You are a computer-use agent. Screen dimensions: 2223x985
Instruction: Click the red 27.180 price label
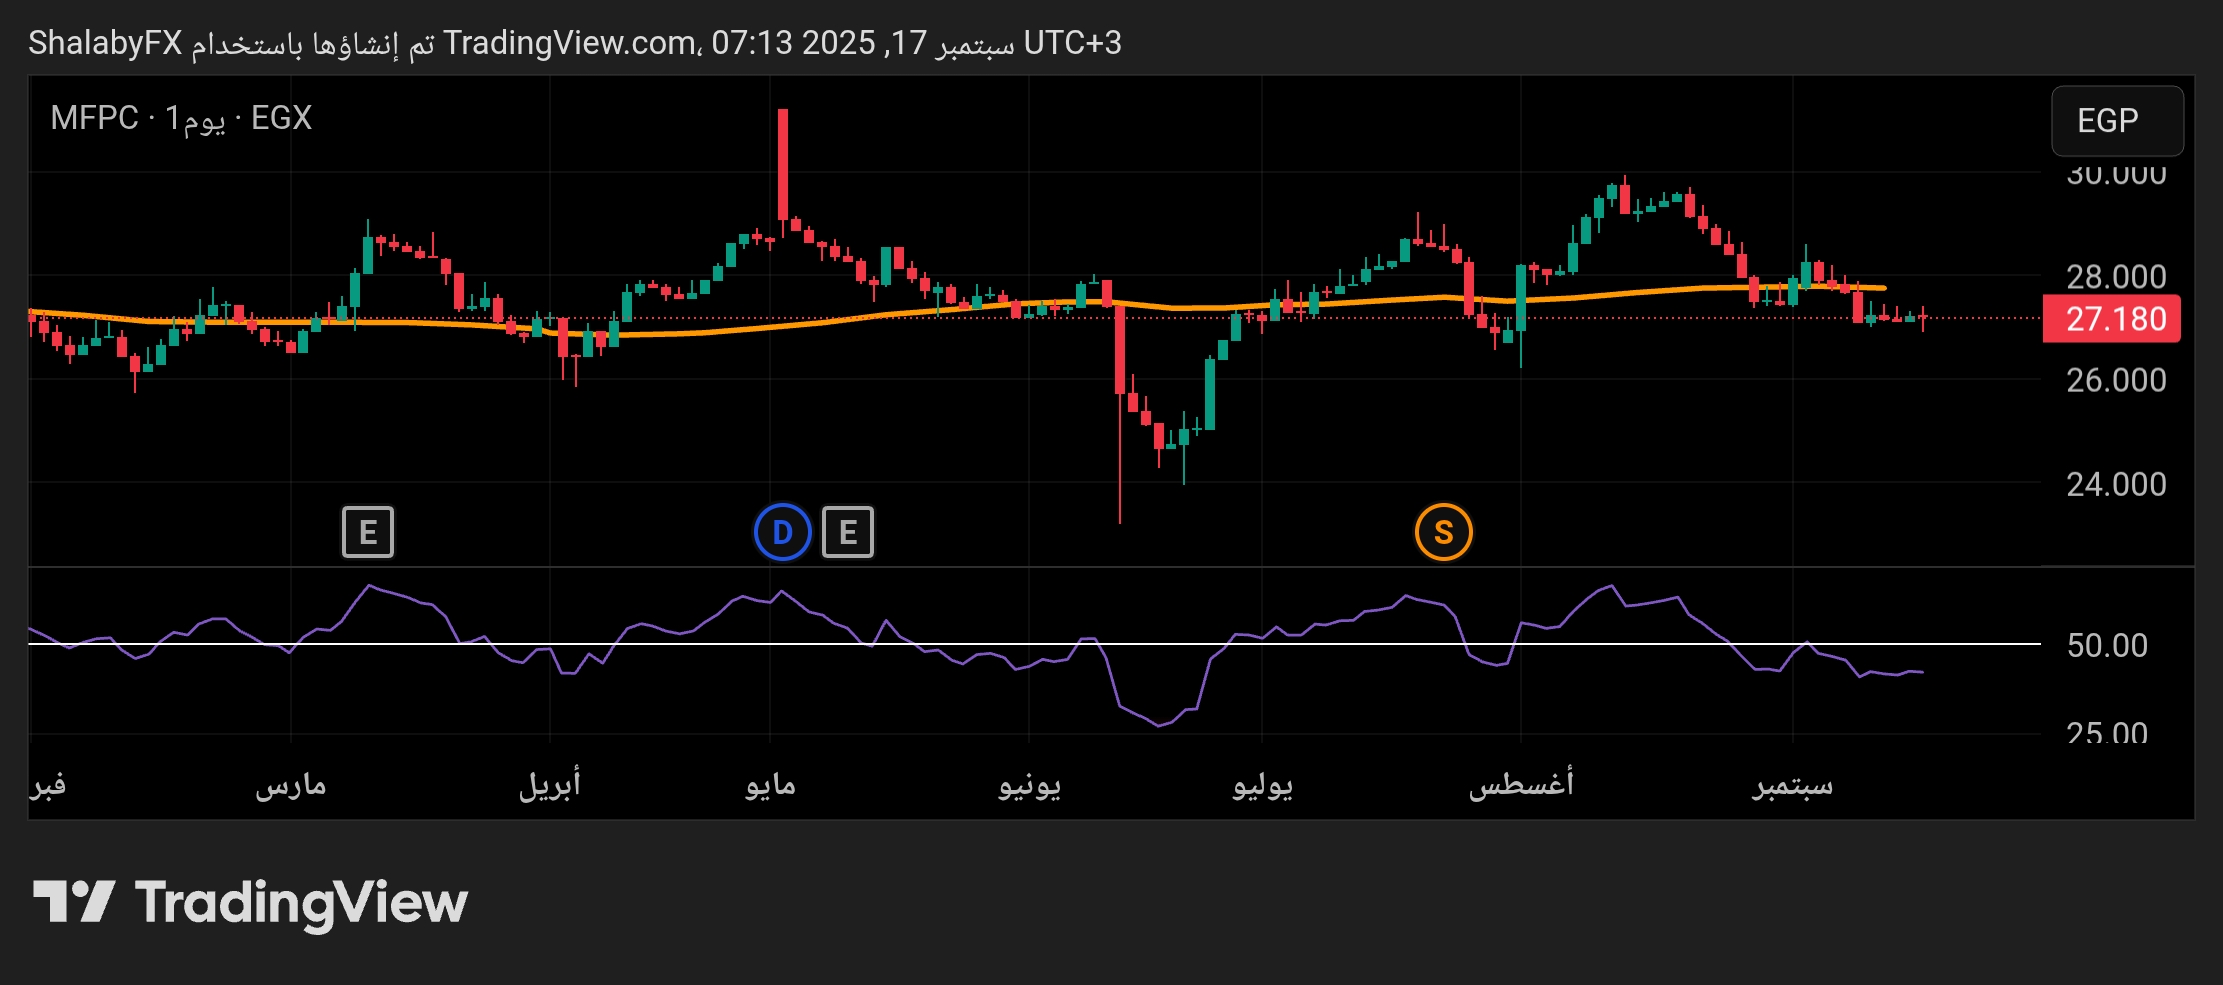click(x=2112, y=319)
